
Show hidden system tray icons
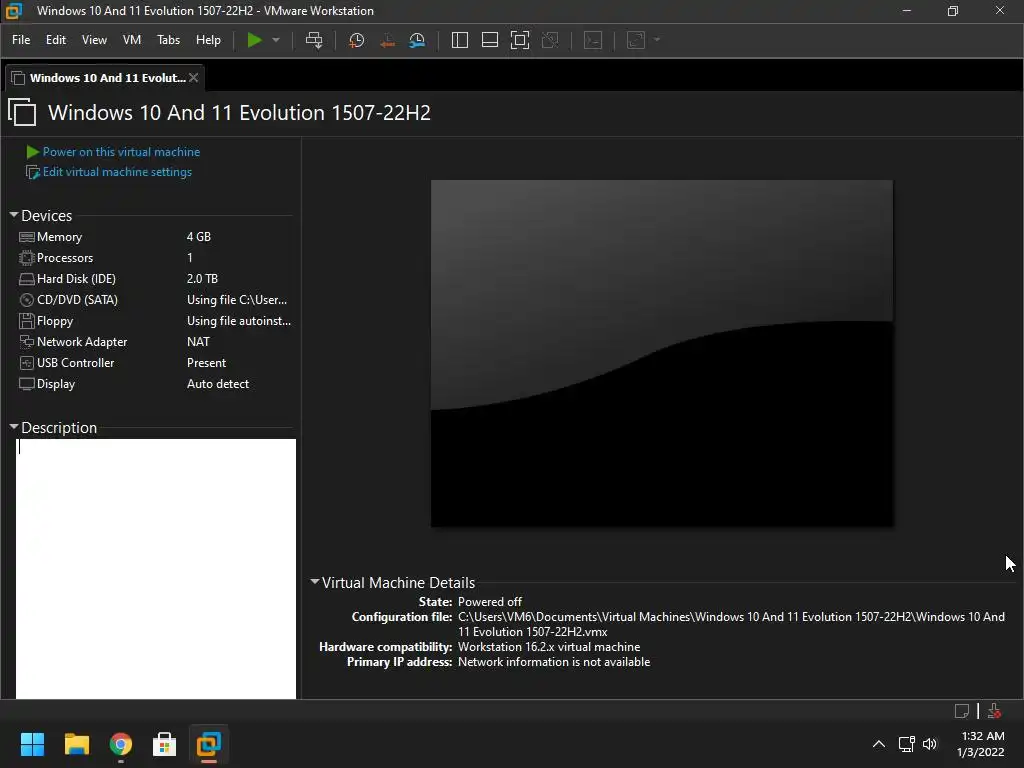[x=879, y=744]
